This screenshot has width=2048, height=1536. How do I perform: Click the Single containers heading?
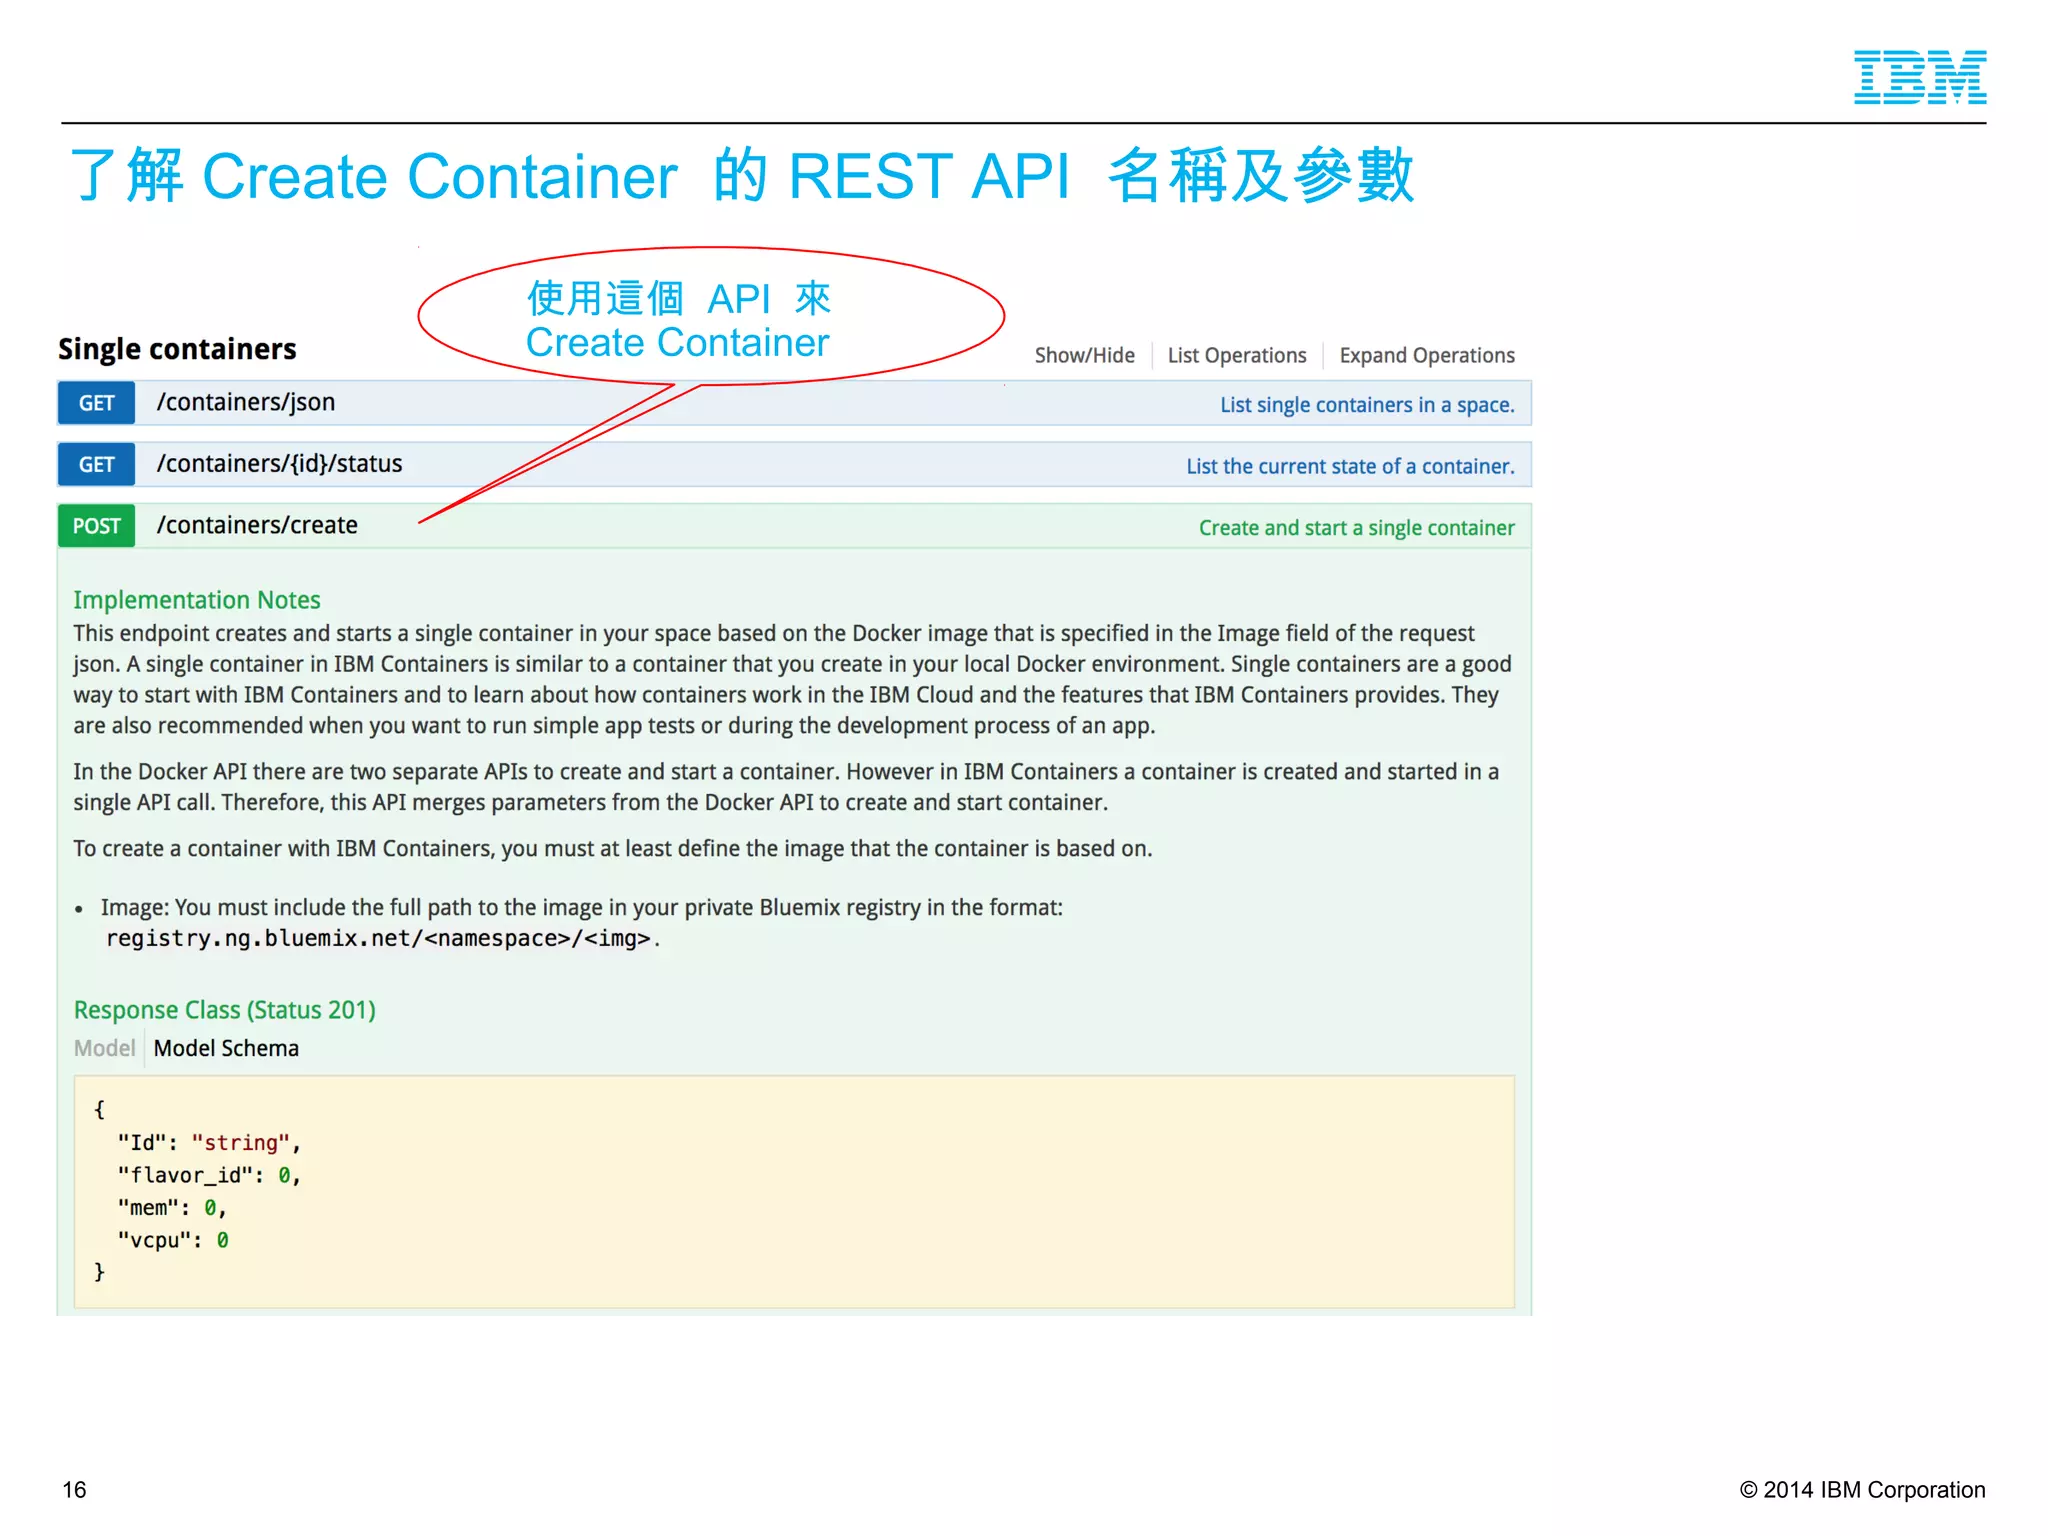click(x=177, y=349)
